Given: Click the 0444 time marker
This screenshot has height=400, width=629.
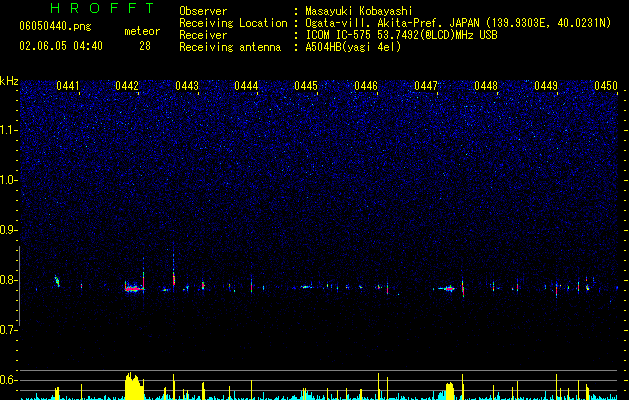Looking at the screenshot, I should point(246,86).
